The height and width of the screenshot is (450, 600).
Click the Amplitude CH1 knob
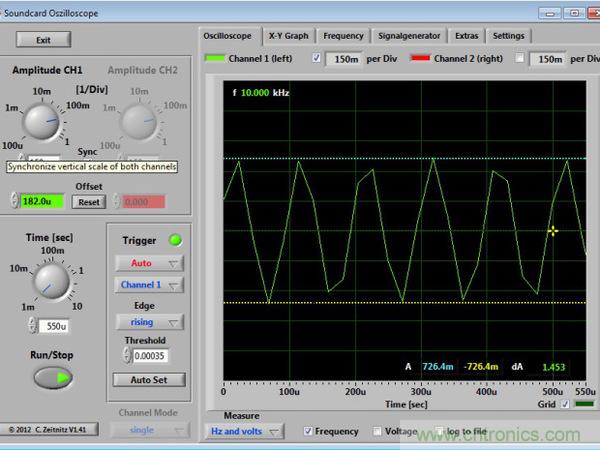click(42, 122)
